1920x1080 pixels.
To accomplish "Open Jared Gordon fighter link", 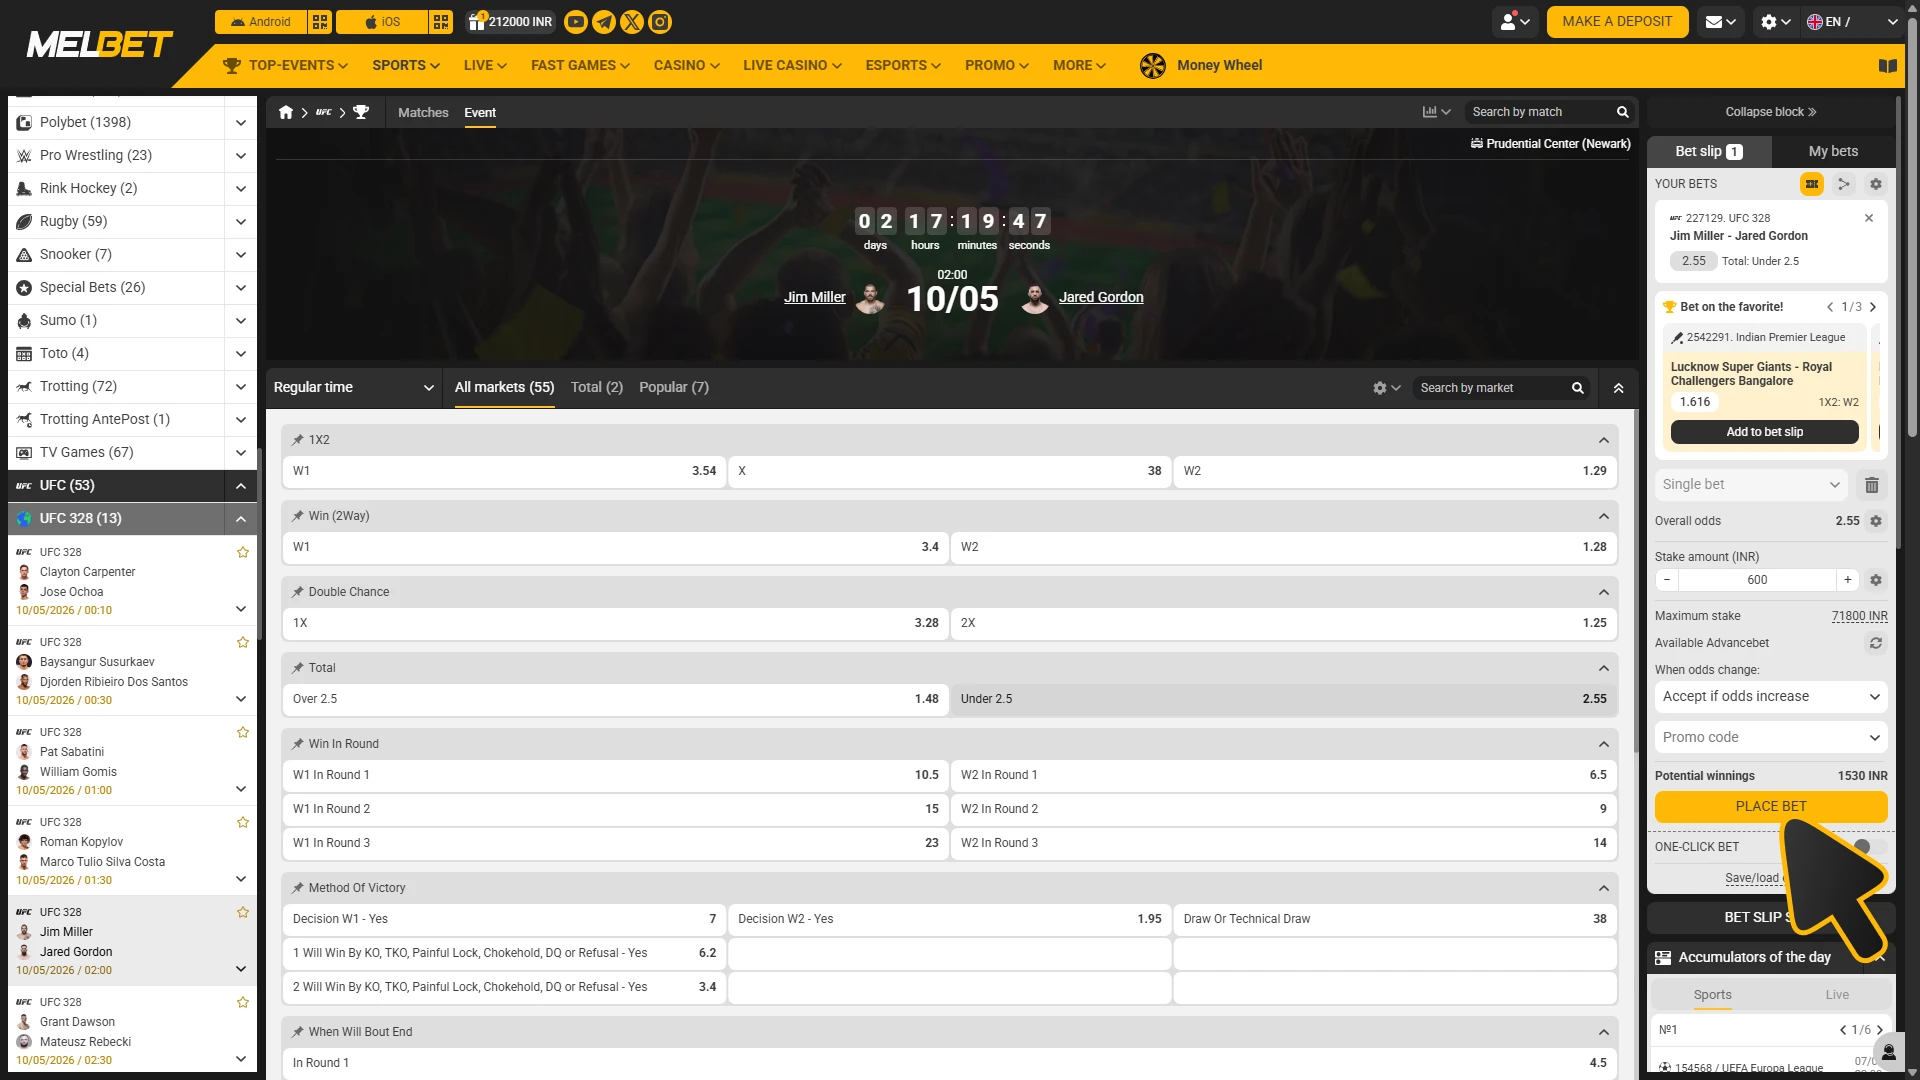I will click(x=1101, y=298).
